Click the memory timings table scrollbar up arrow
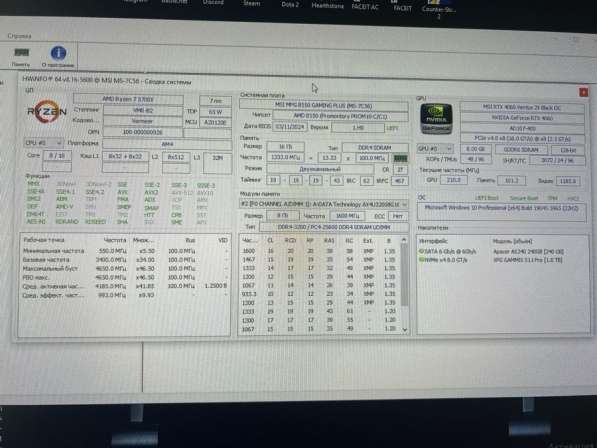 coord(404,240)
